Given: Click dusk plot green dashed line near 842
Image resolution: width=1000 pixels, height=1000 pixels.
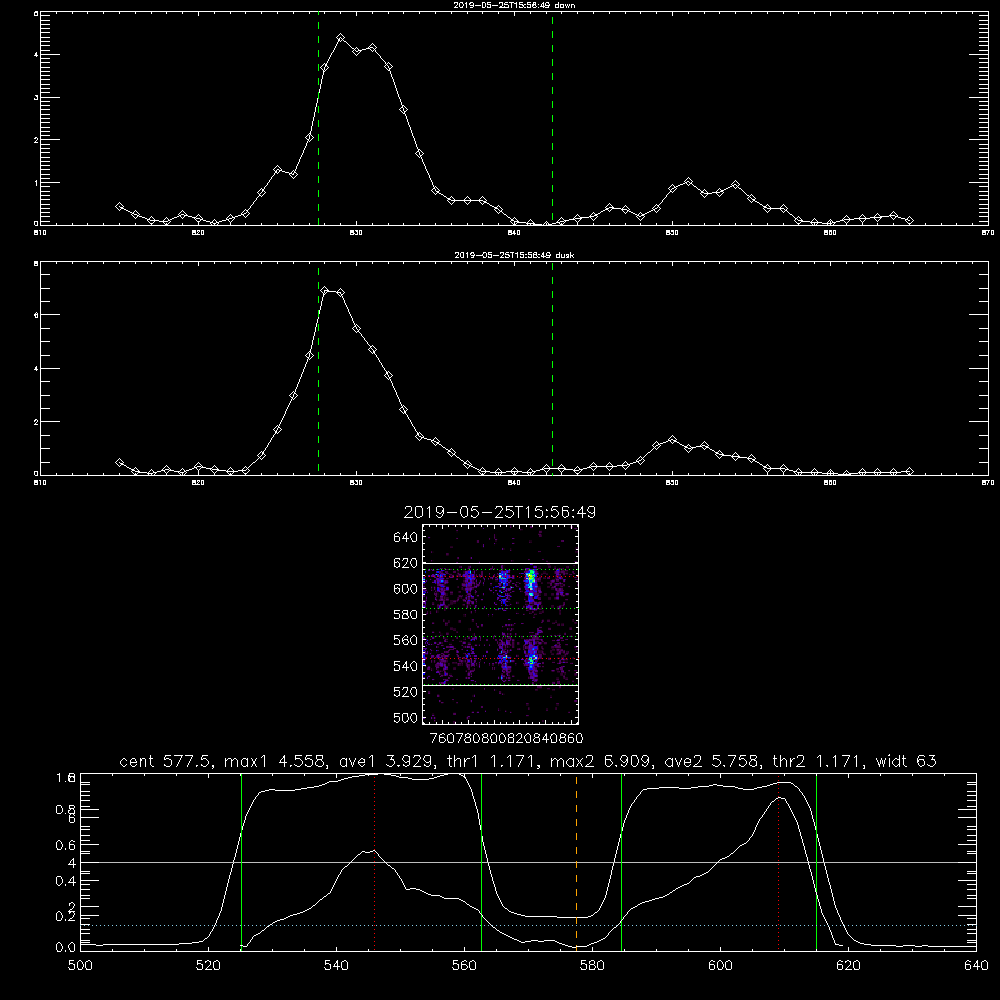Looking at the screenshot, I should (552, 370).
